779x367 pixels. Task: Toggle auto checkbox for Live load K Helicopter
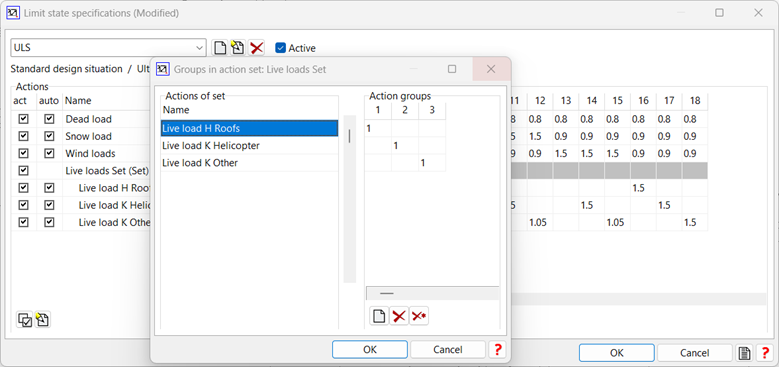tap(49, 205)
